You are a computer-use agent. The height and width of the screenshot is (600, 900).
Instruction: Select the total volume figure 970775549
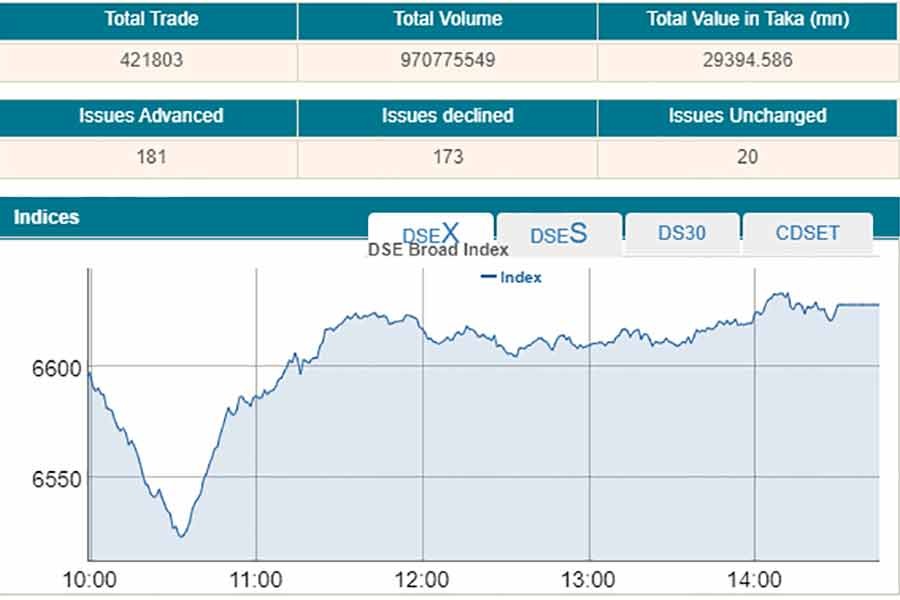click(448, 60)
